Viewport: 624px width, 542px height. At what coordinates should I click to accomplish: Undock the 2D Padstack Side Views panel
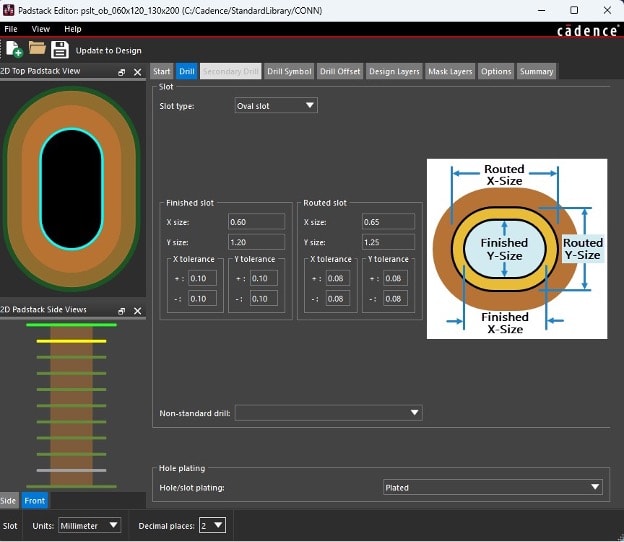[x=122, y=311]
